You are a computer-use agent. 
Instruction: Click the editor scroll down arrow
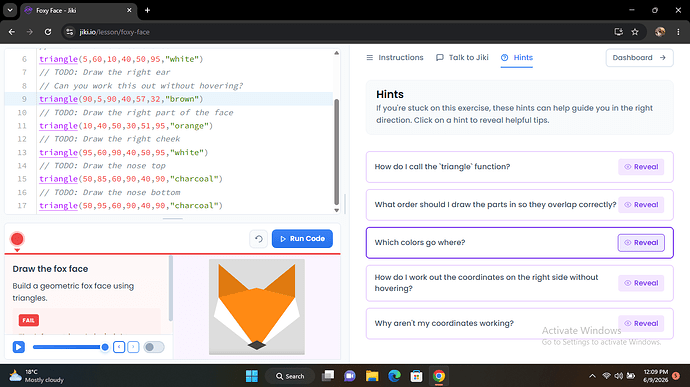coord(337,210)
